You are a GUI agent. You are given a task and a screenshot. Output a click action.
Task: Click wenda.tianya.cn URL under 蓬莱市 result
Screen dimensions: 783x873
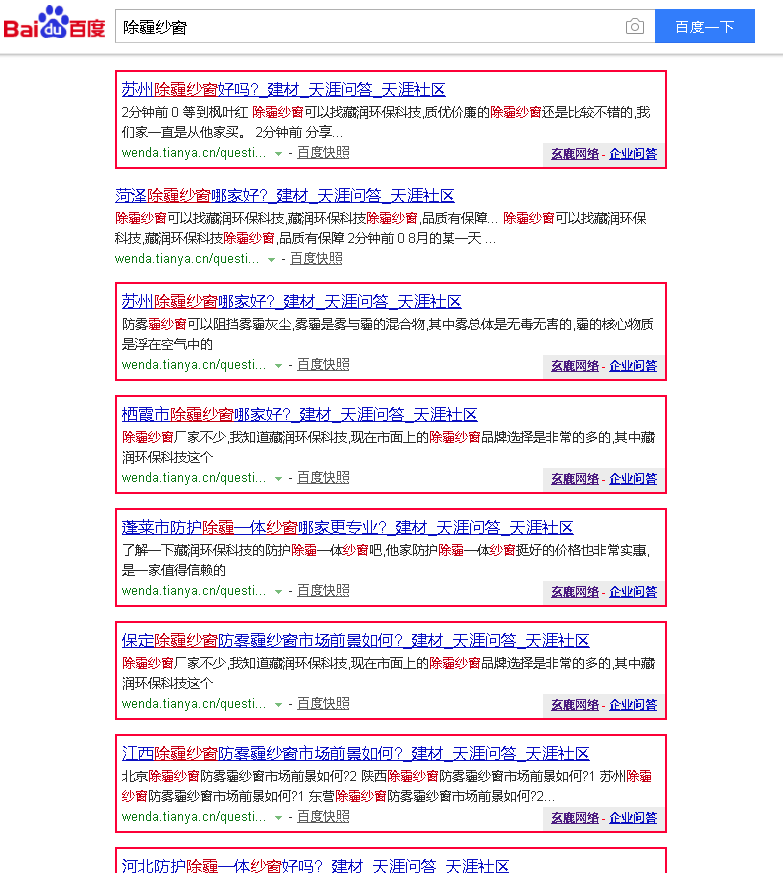[194, 591]
